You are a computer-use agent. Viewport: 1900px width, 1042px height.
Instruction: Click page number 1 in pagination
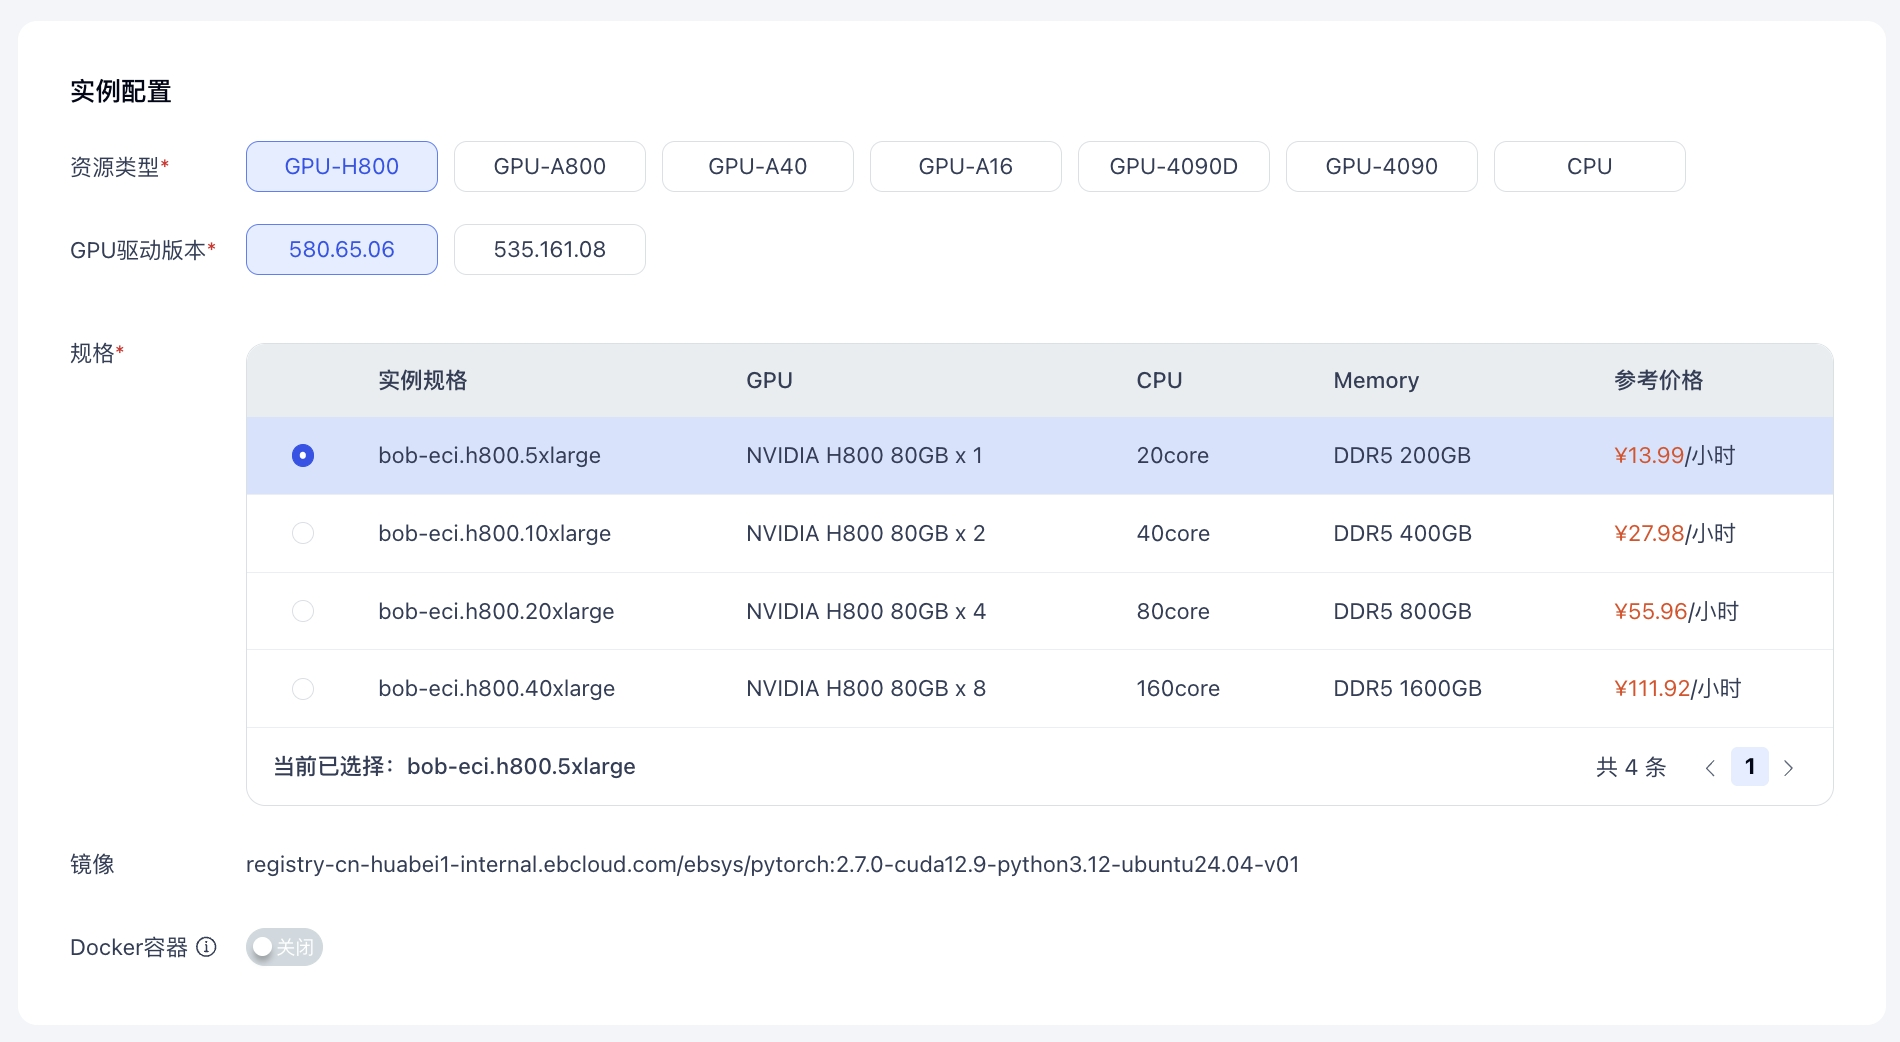pos(1750,767)
